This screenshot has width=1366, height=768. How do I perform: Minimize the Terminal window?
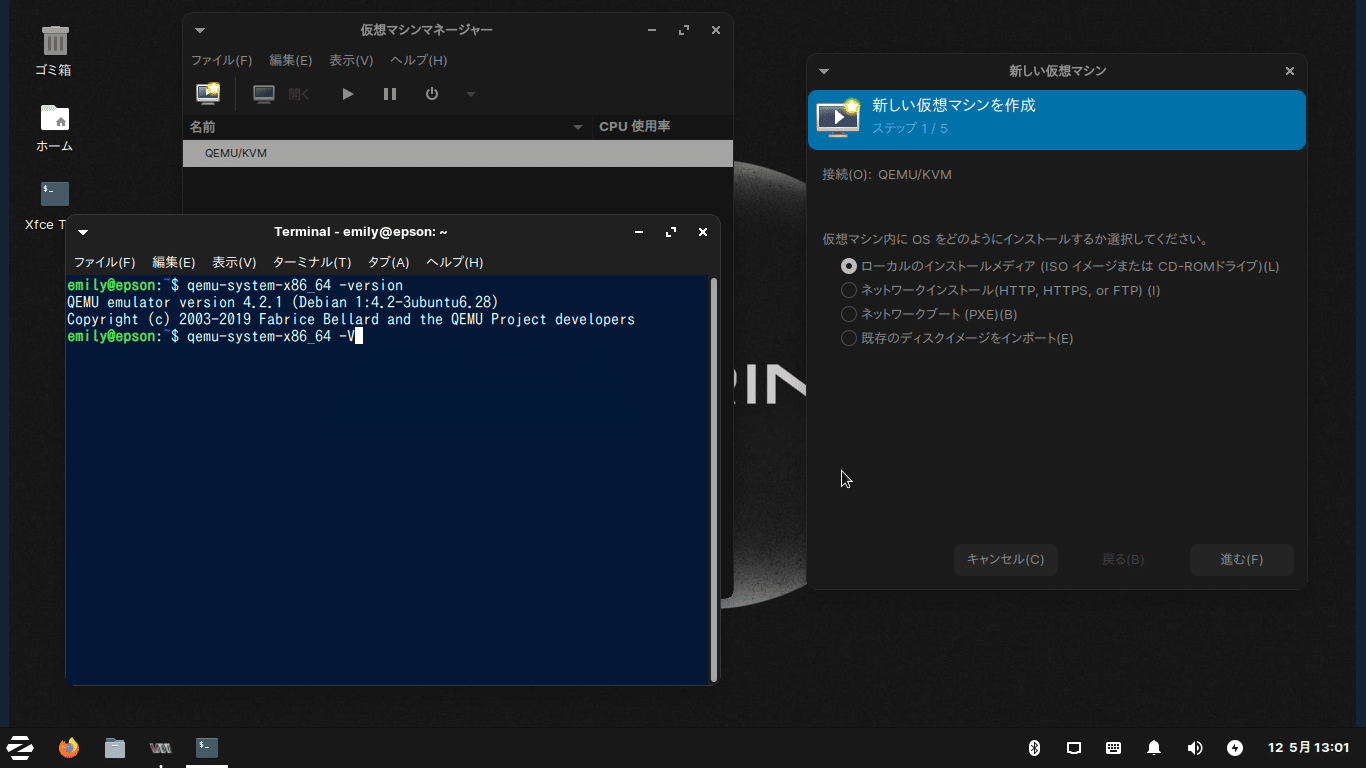(x=639, y=232)
